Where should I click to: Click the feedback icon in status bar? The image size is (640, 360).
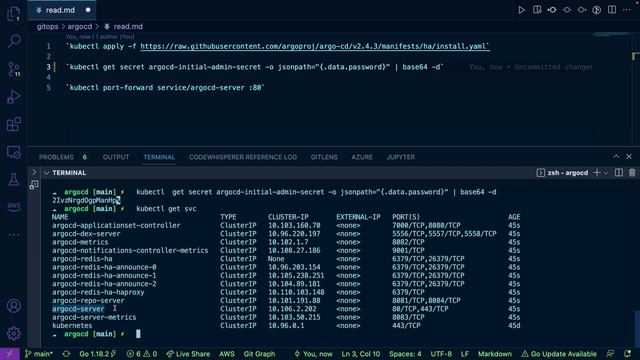(610, 354)
